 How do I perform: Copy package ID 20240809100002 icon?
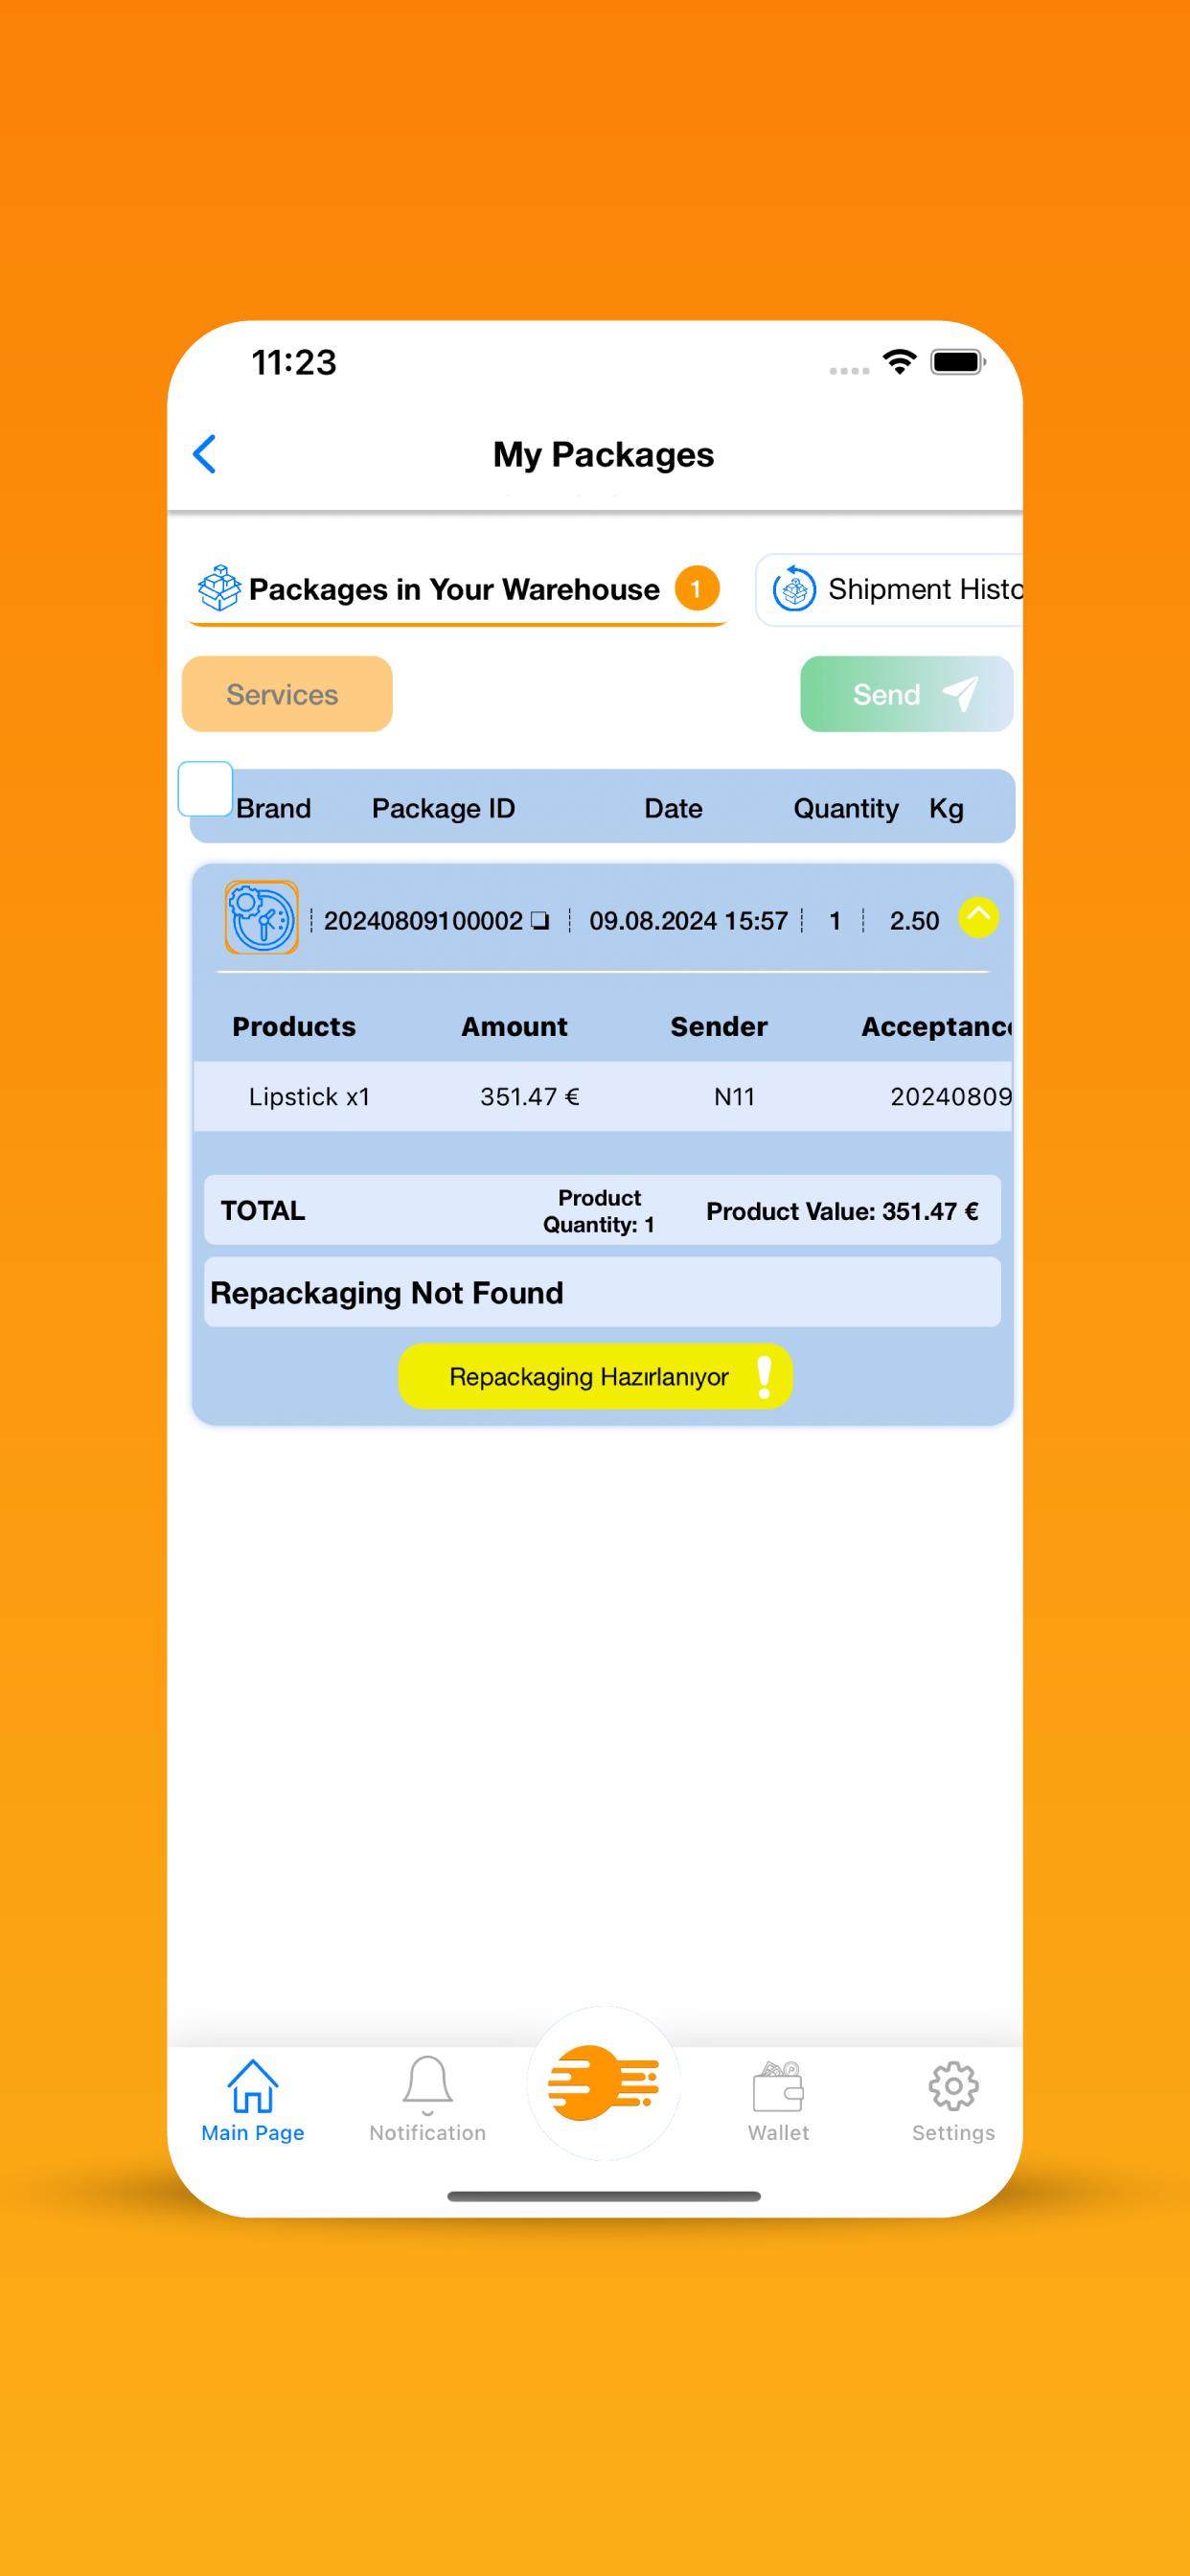tap(540, 921)
